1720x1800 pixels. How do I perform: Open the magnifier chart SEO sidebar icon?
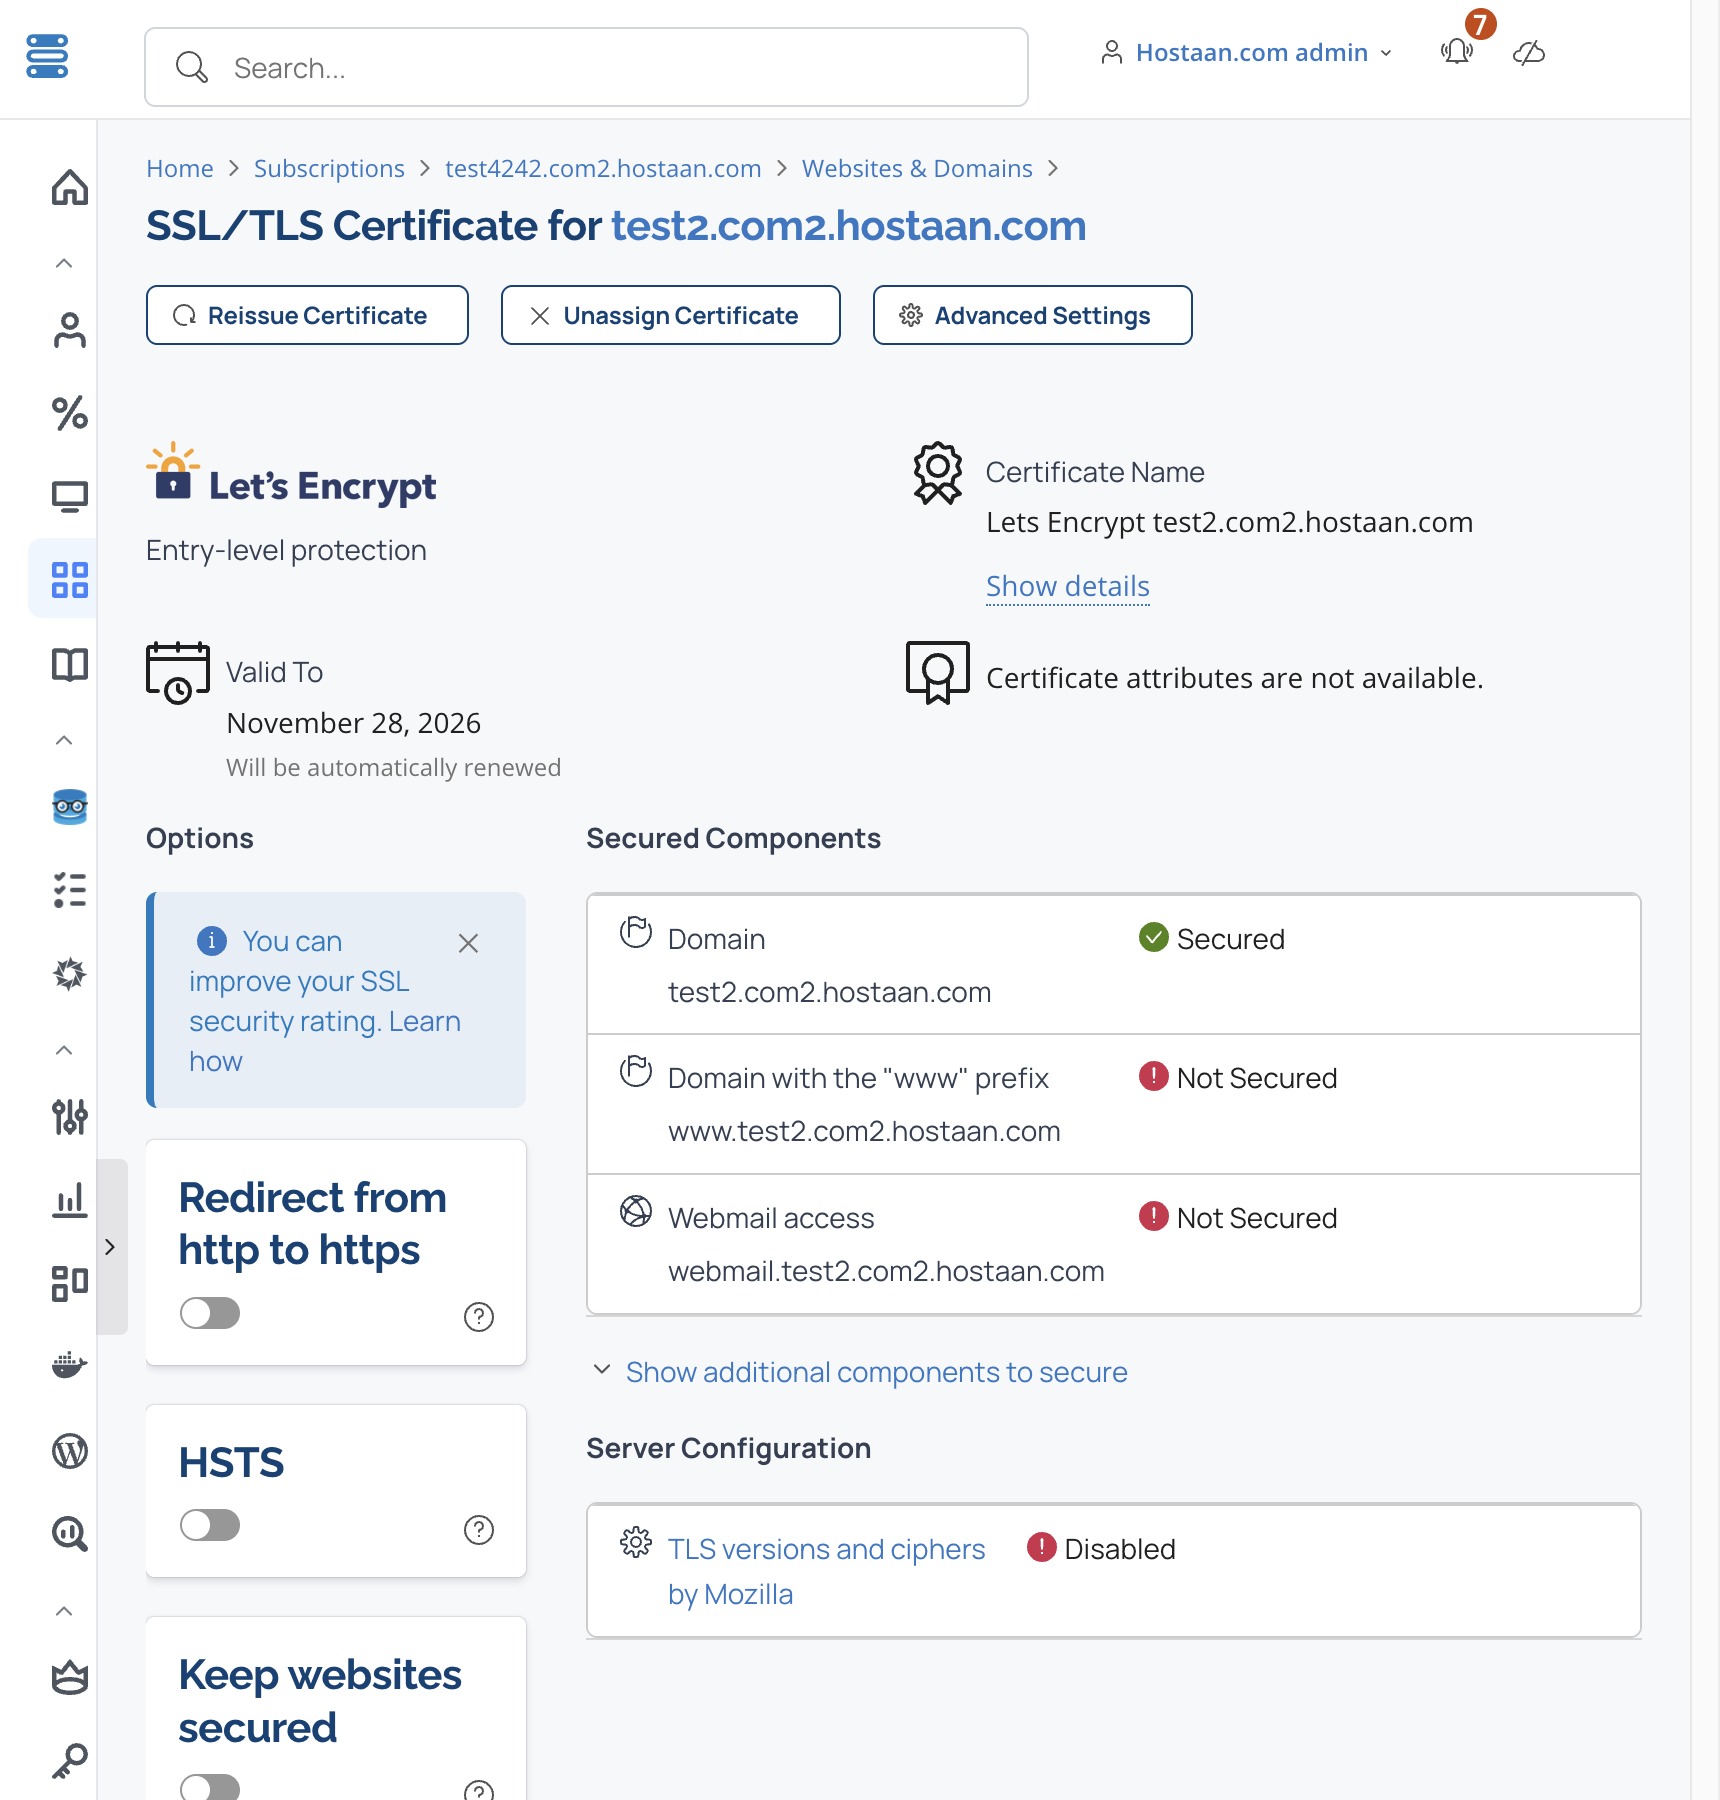click(69, 1533)
